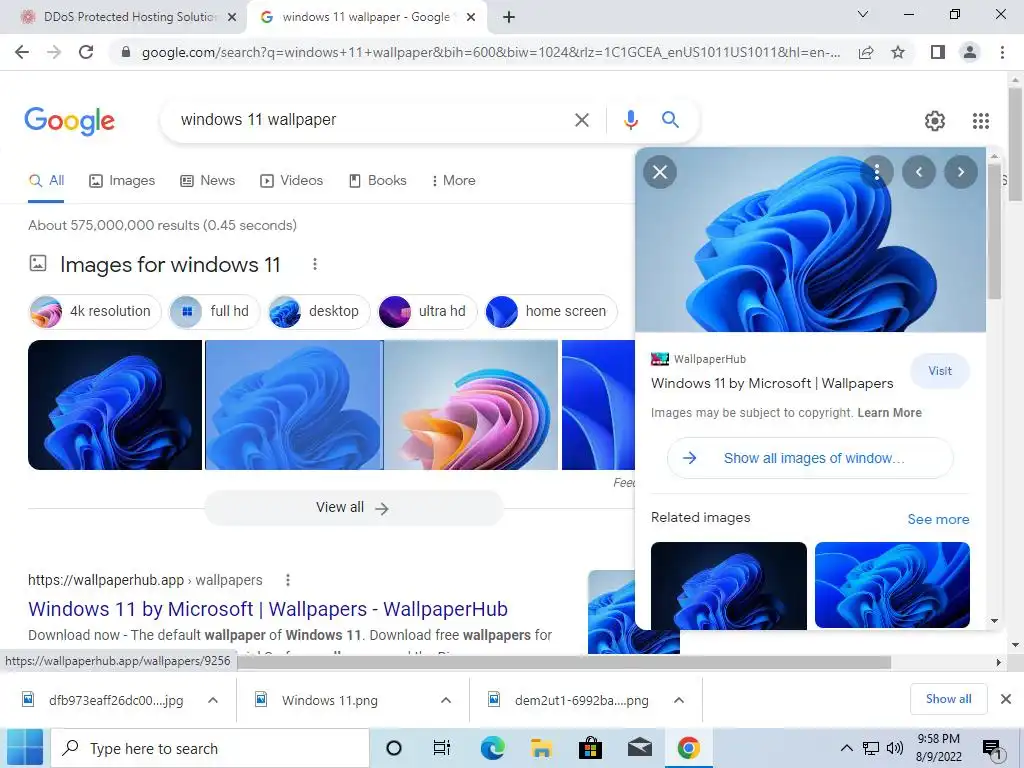Open options for Images for windows 11
This screenshot has width=1024, height=768.
click(315, 264)
